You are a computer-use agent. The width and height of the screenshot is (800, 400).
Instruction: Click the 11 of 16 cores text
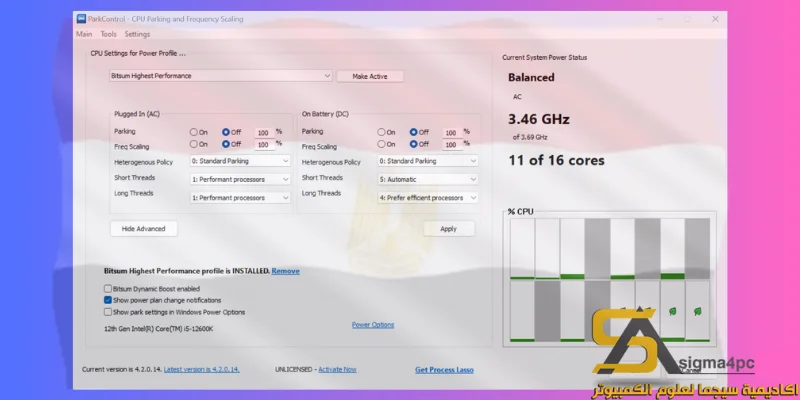coord(556,160)
